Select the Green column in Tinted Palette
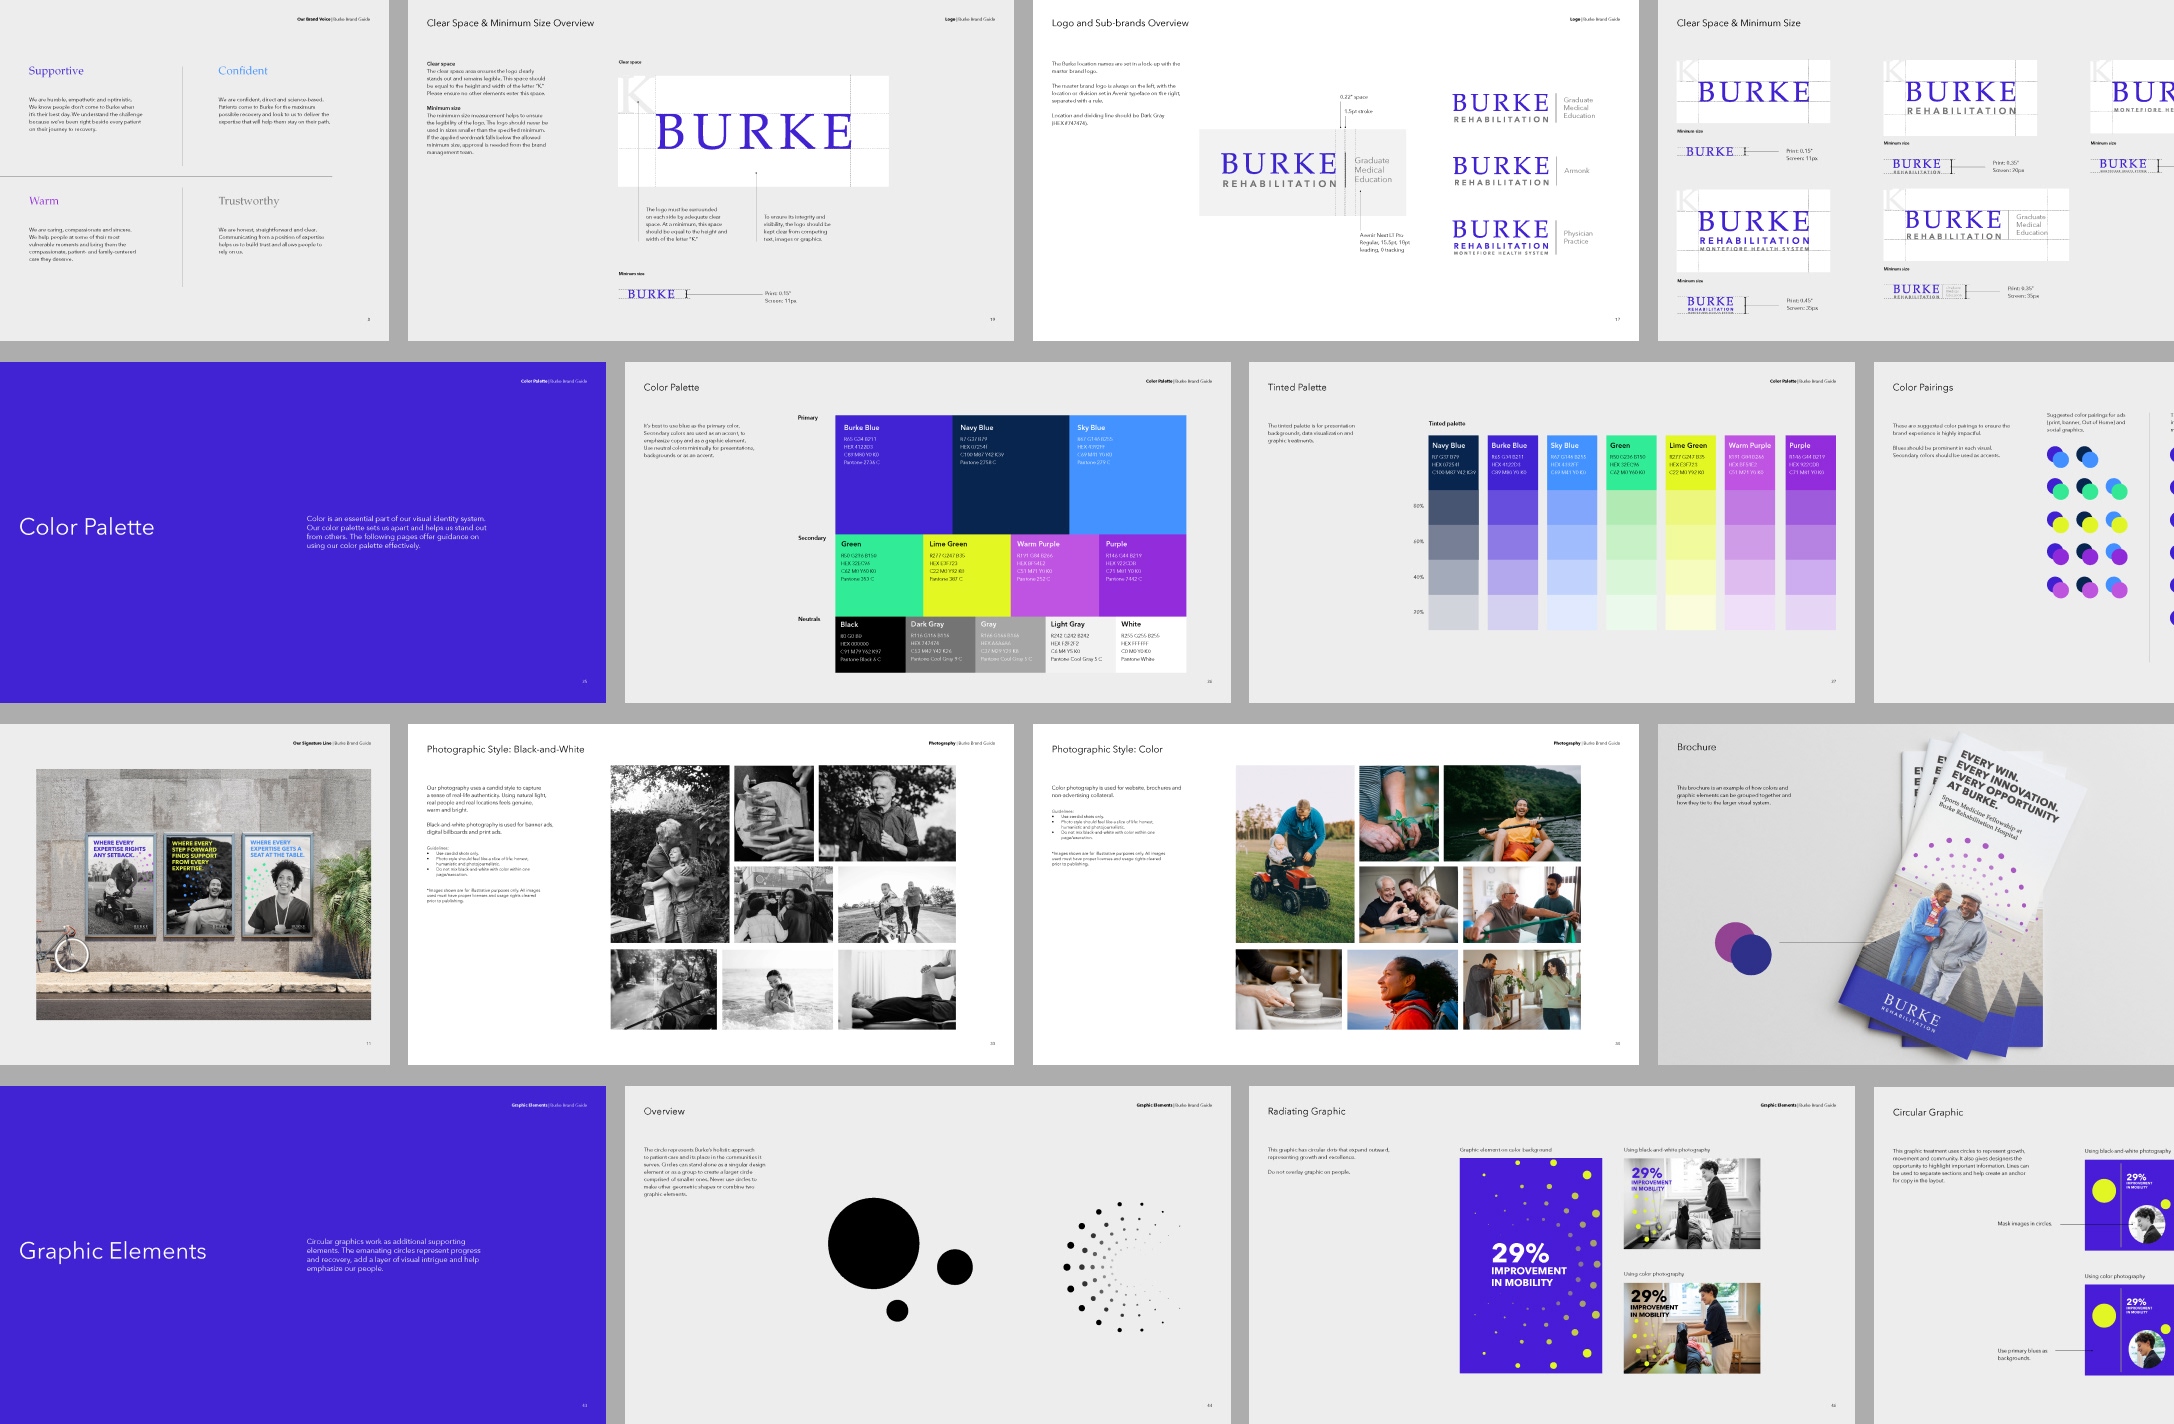The width and height of the screenshot is (2174, 1424). point(1631,532)
